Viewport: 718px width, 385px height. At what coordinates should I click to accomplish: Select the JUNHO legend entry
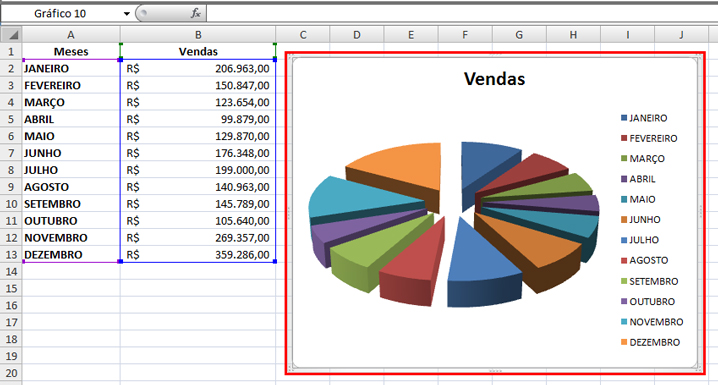tap(640, 220)
